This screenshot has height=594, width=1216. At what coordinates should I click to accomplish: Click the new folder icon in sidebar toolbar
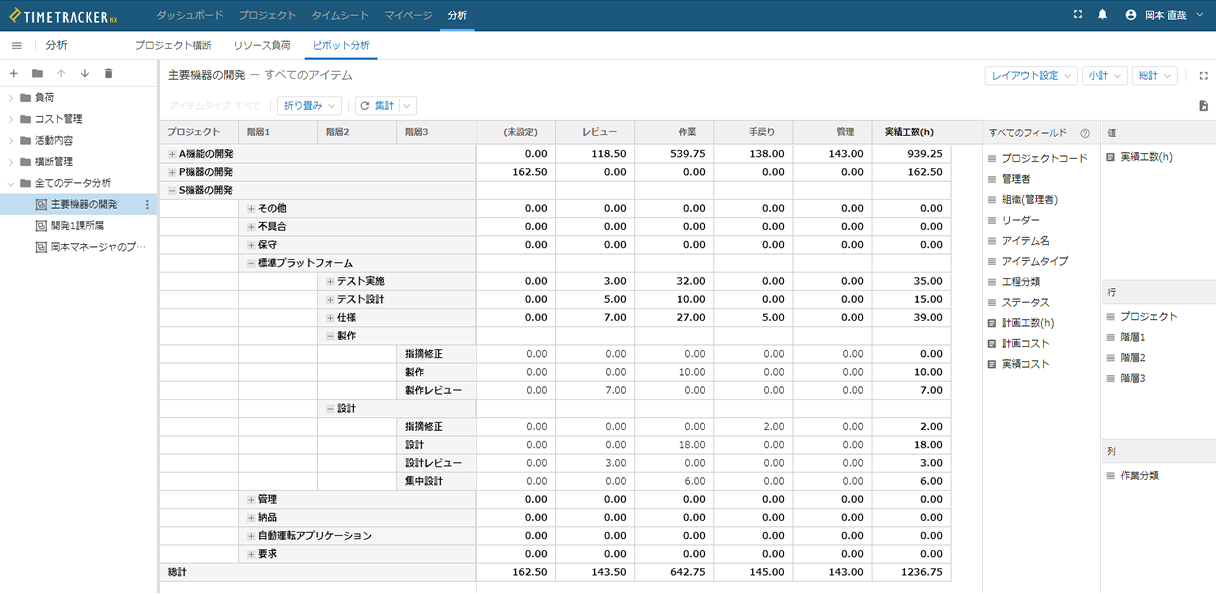pyautogui.click(x=37, y=74)
